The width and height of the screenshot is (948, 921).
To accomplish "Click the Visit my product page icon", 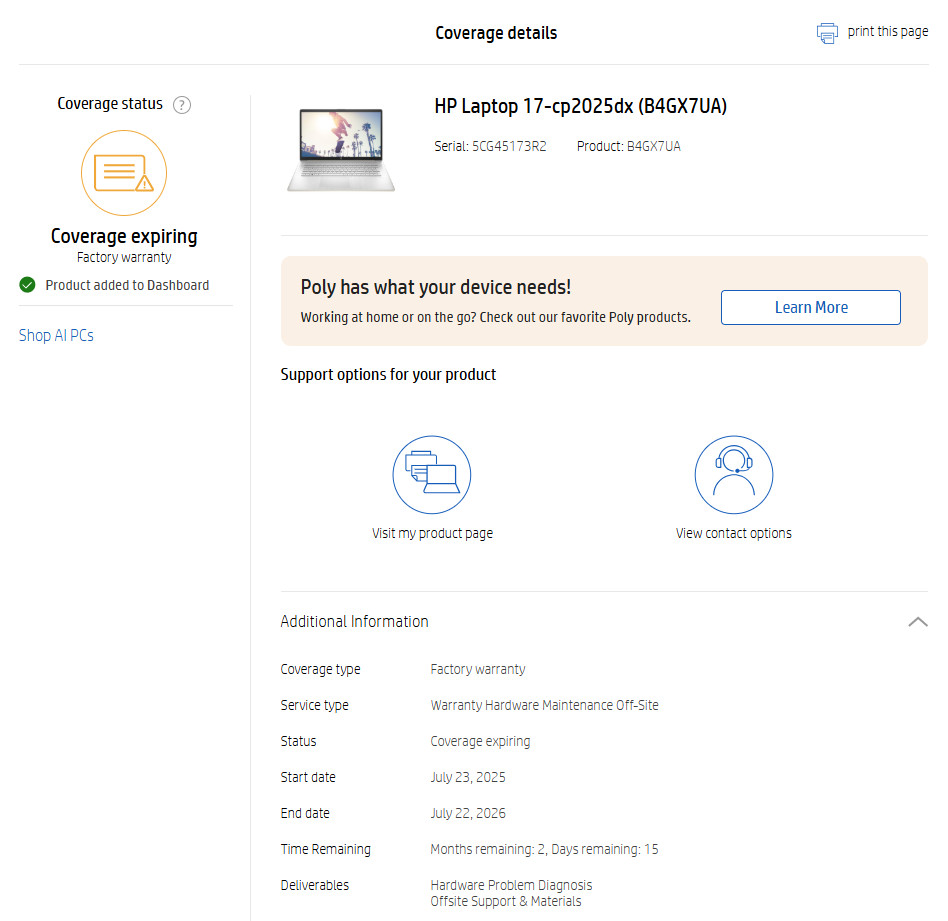I will [x=432, y=475].
